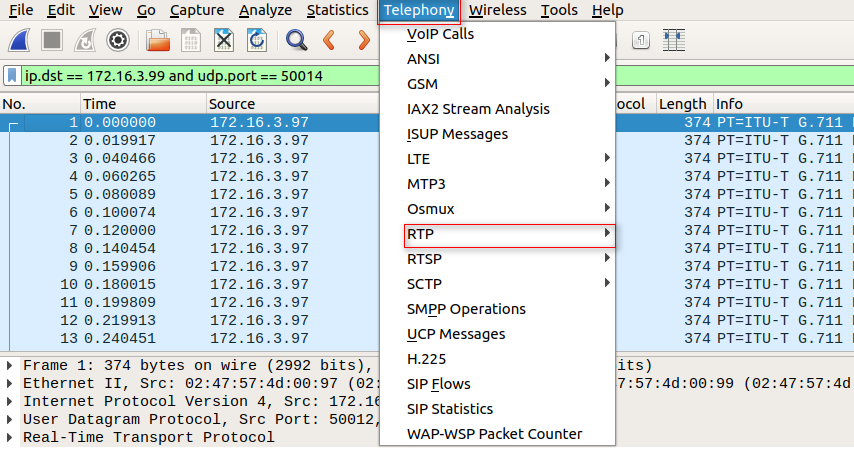The width and height of the screenshot is (854, 471).
Task: Expand Ethernet II details
Action: click(9, 383)
